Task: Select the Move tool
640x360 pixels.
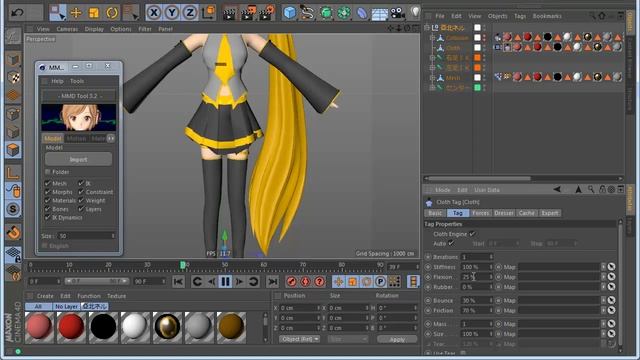Action: [x=76, y=13]
